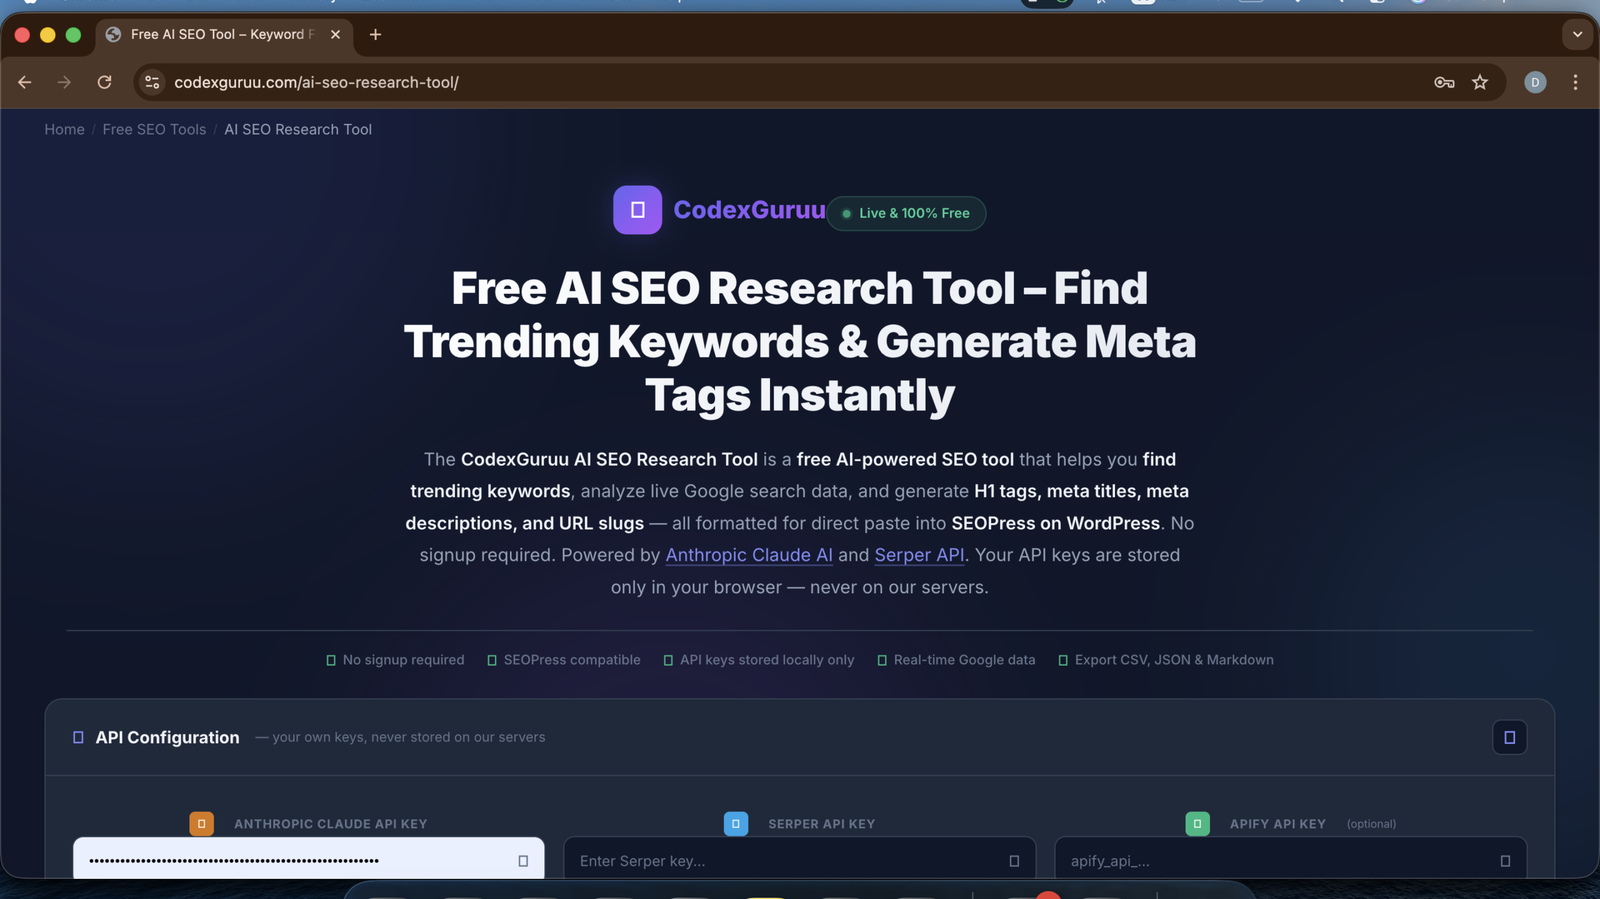
Task: Click the address bar URL
Action: (316, 82)
